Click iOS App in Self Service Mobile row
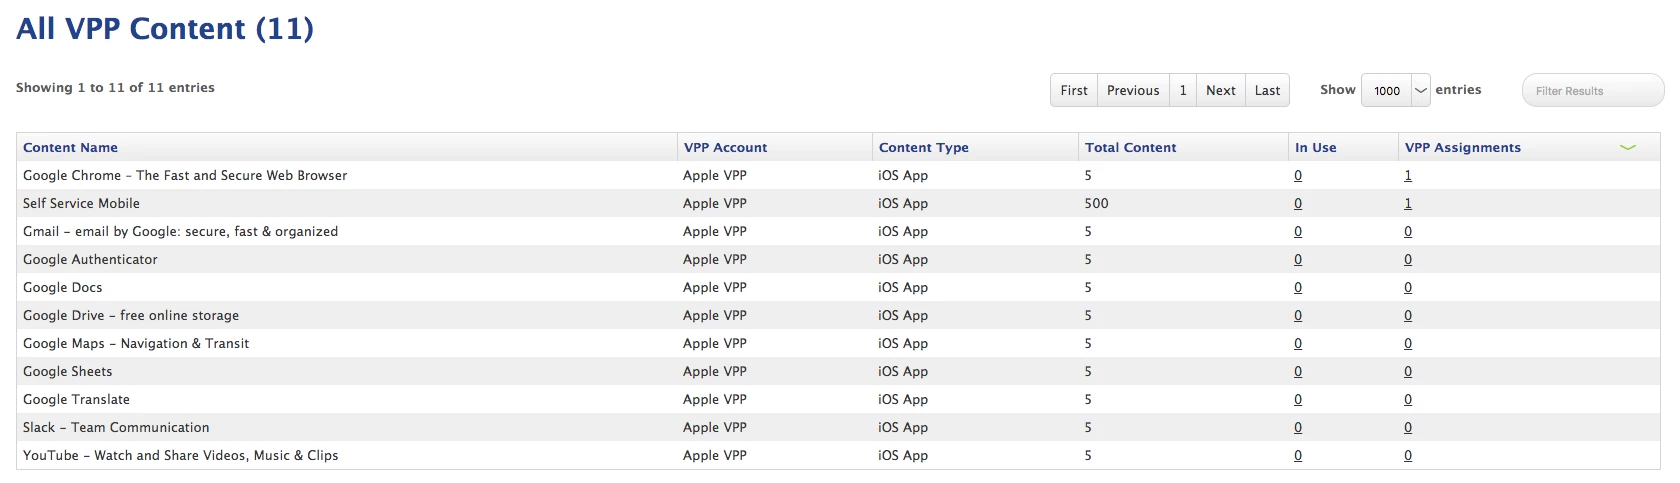 point(903,203)
